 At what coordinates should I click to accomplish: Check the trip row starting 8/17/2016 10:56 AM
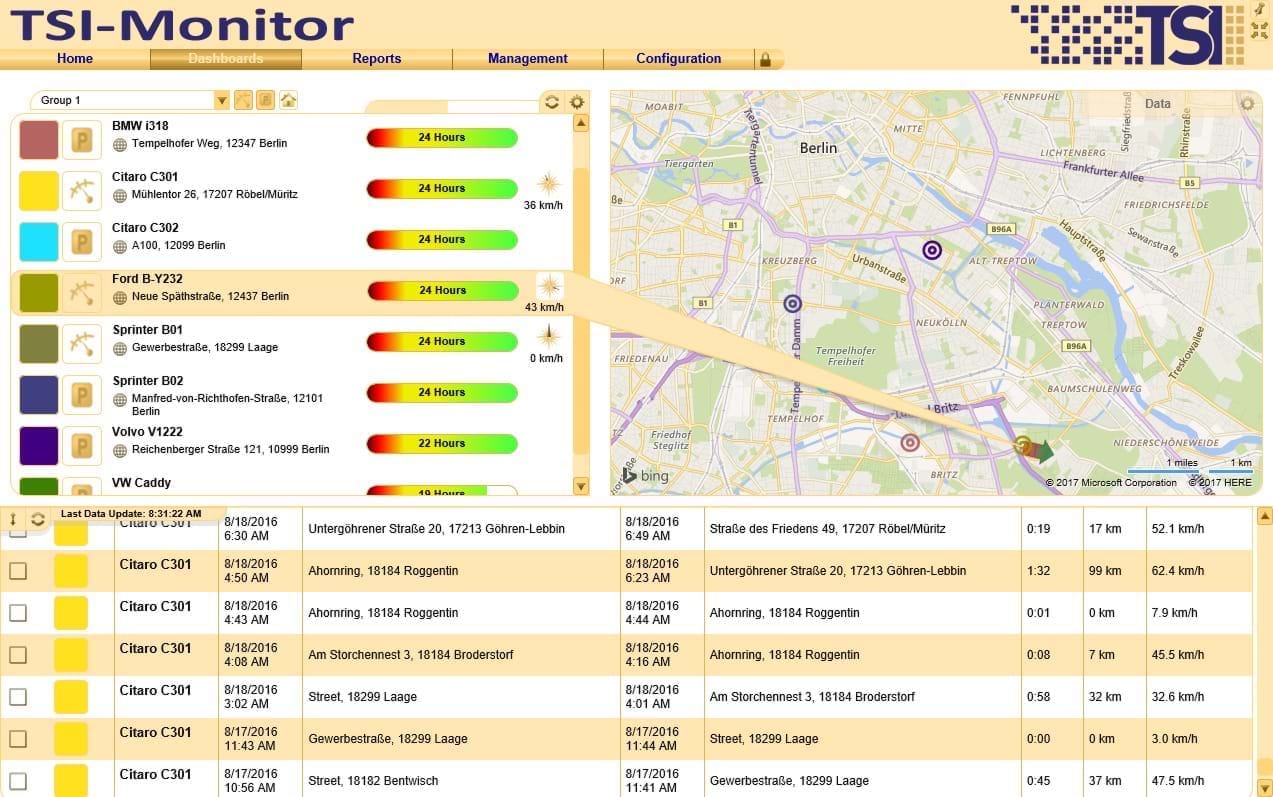coord(18,781)
